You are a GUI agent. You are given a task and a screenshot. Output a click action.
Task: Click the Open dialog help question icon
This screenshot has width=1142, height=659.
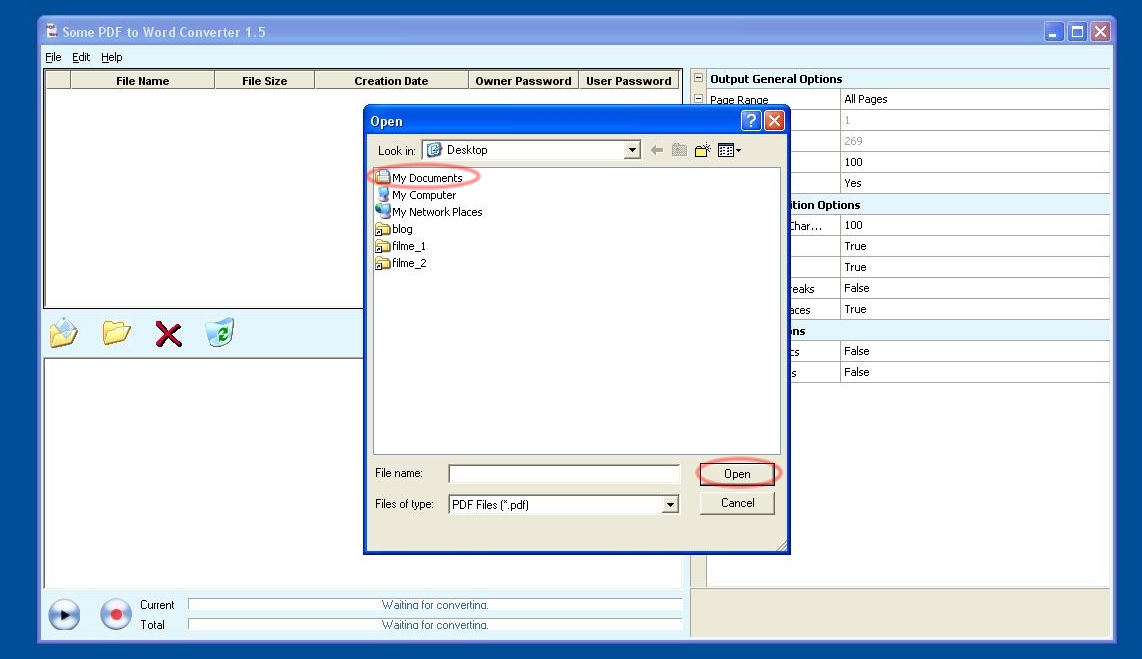751,120
